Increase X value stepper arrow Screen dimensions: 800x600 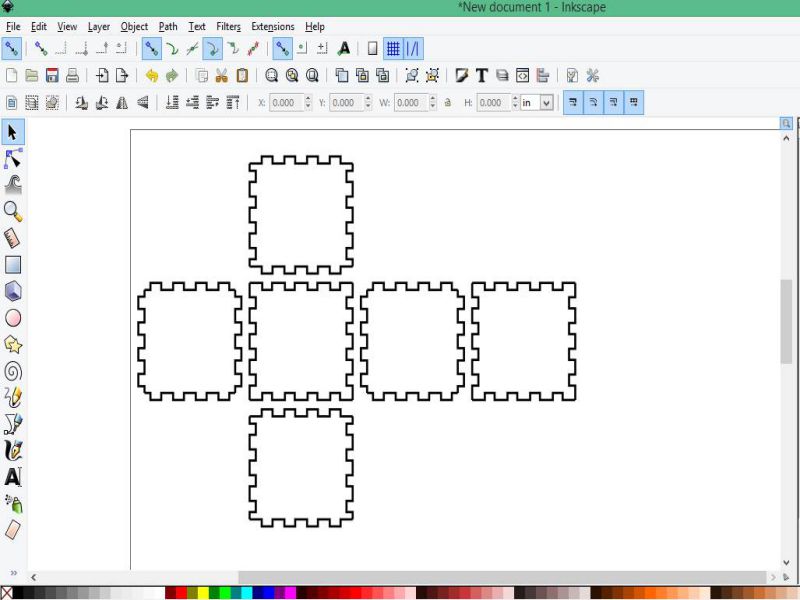point(308,98)
